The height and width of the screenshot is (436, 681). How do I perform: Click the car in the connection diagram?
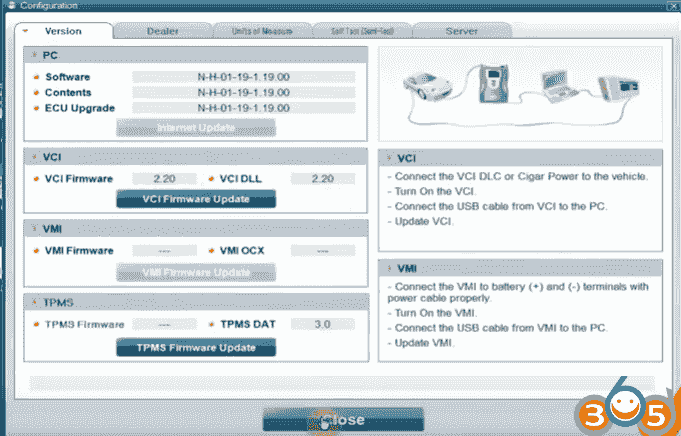[x=429, y=87]
